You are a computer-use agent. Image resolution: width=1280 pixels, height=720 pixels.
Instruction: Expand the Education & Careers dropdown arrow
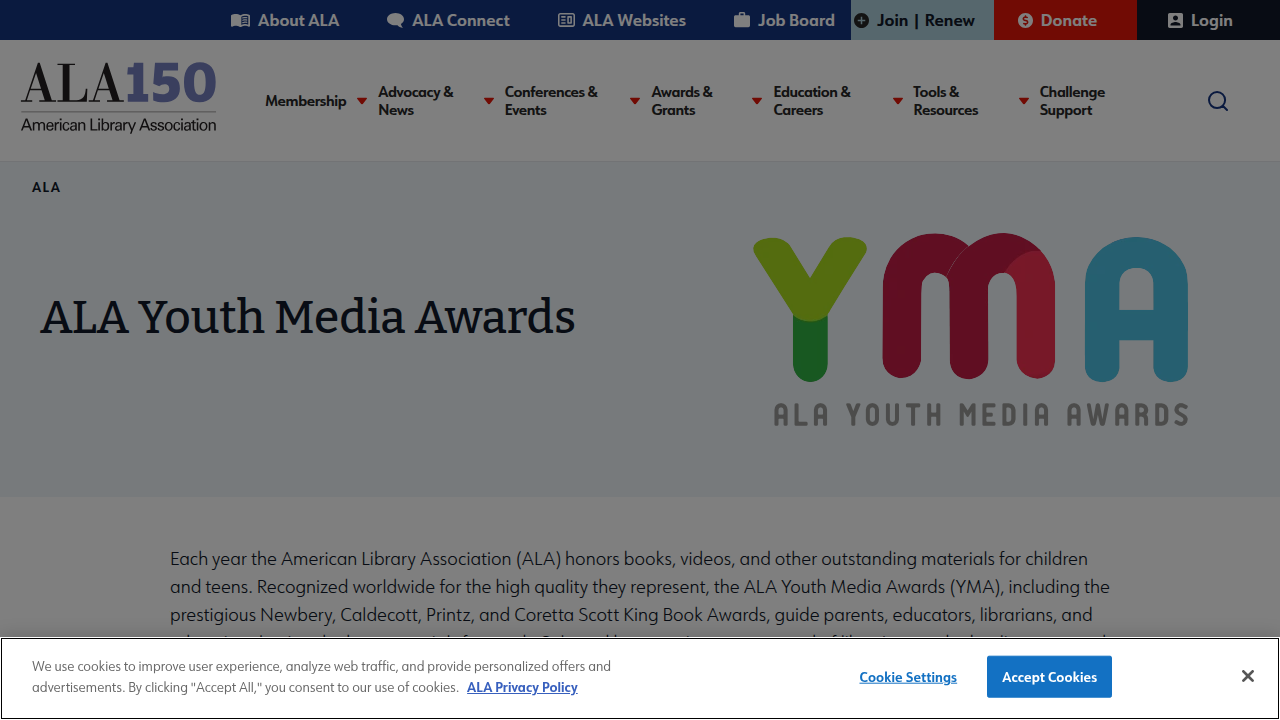coord(898,101)
